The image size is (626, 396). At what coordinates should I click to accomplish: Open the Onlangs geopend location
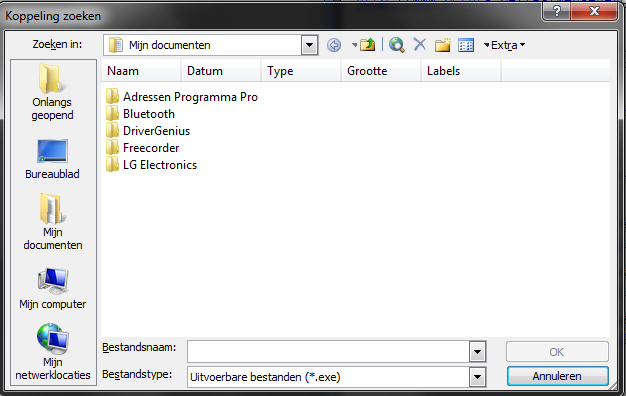tap(52, 92)
